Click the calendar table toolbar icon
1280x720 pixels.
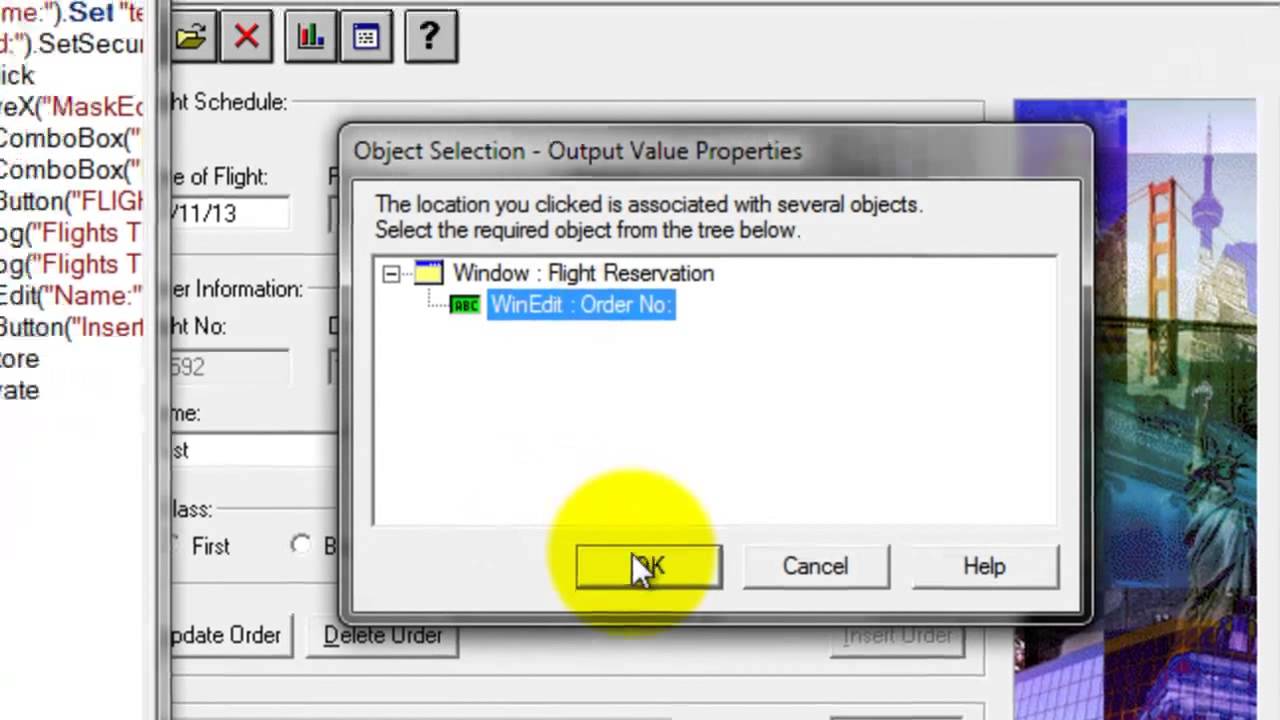pyautogui.click(x=366, y=38)
